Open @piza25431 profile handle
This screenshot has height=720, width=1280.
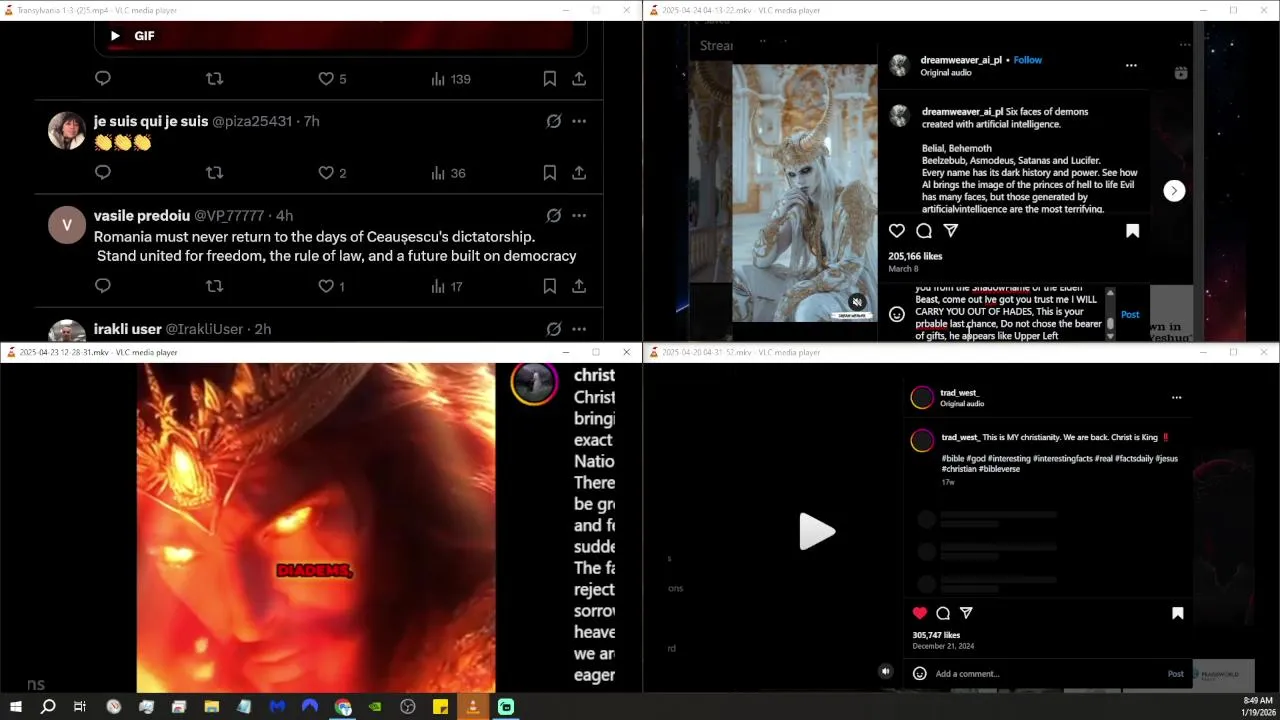[252, 121]
